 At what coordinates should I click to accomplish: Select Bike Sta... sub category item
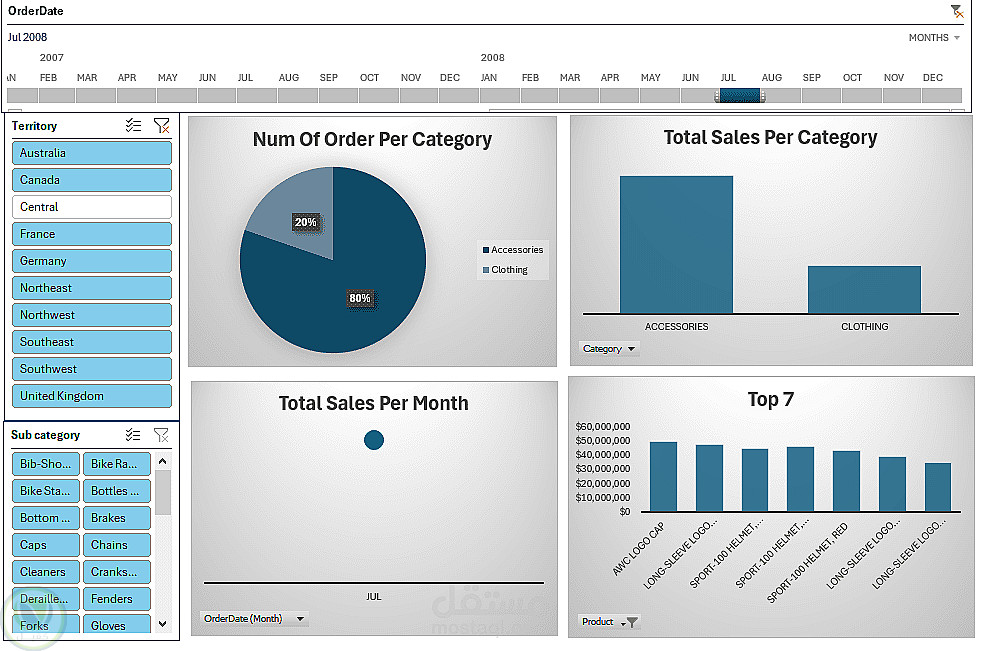pyautogui.click(x=46, y=491)
